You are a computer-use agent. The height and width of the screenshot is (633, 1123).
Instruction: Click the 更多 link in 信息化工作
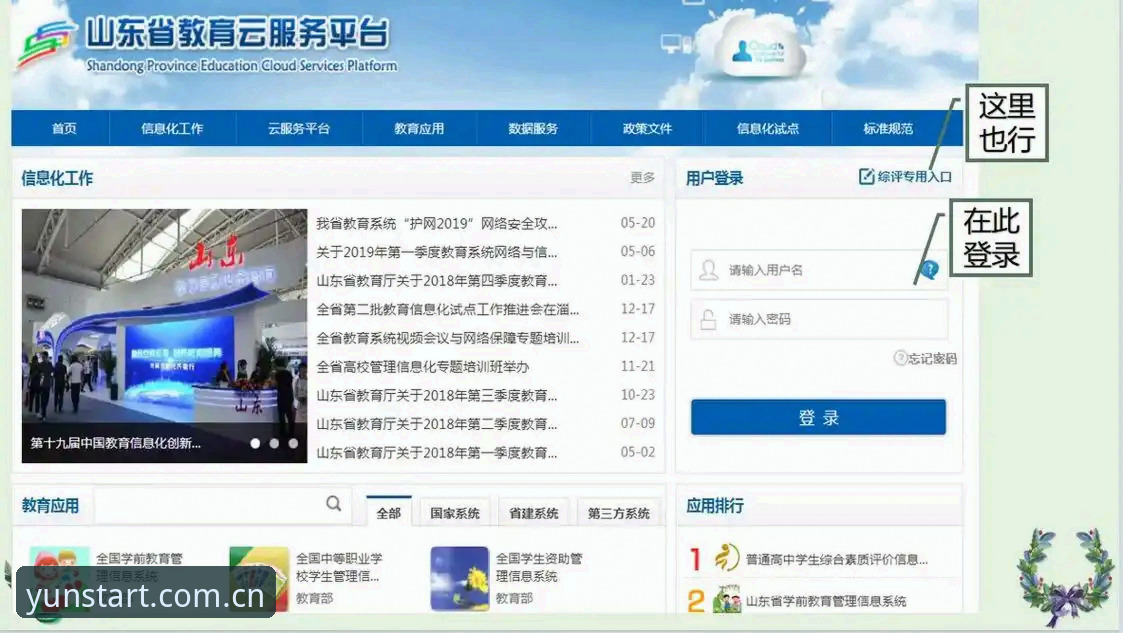click(x=642, y=178)
